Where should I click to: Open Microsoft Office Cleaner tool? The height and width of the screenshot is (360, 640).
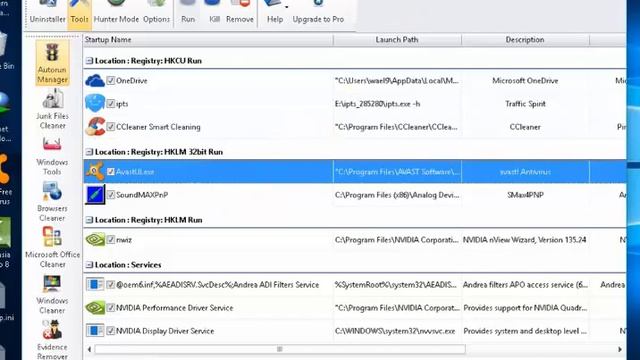(52, 248)
